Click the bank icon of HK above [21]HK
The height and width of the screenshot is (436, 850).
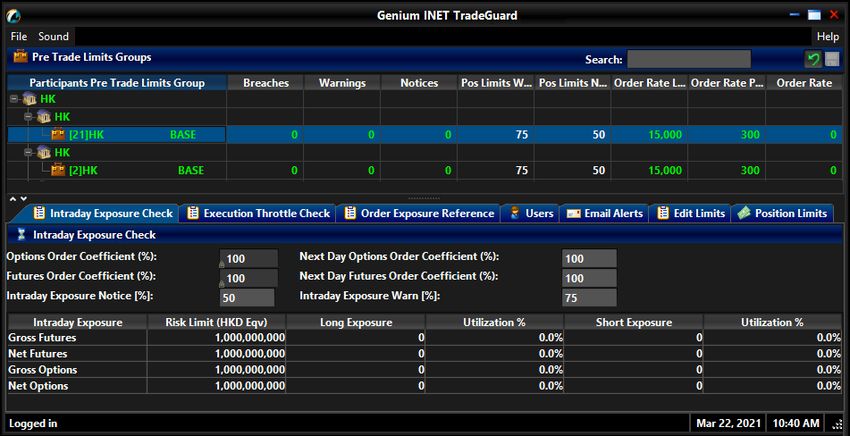[x=44, y=117]
